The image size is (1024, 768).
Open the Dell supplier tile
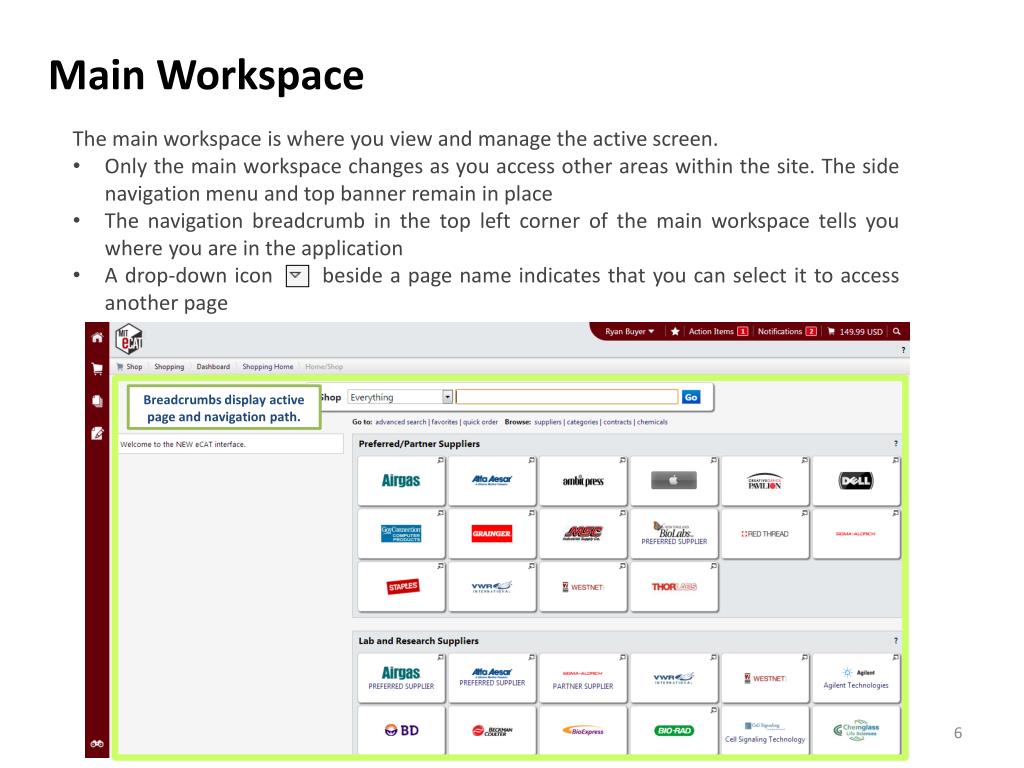tap(856, 481)
